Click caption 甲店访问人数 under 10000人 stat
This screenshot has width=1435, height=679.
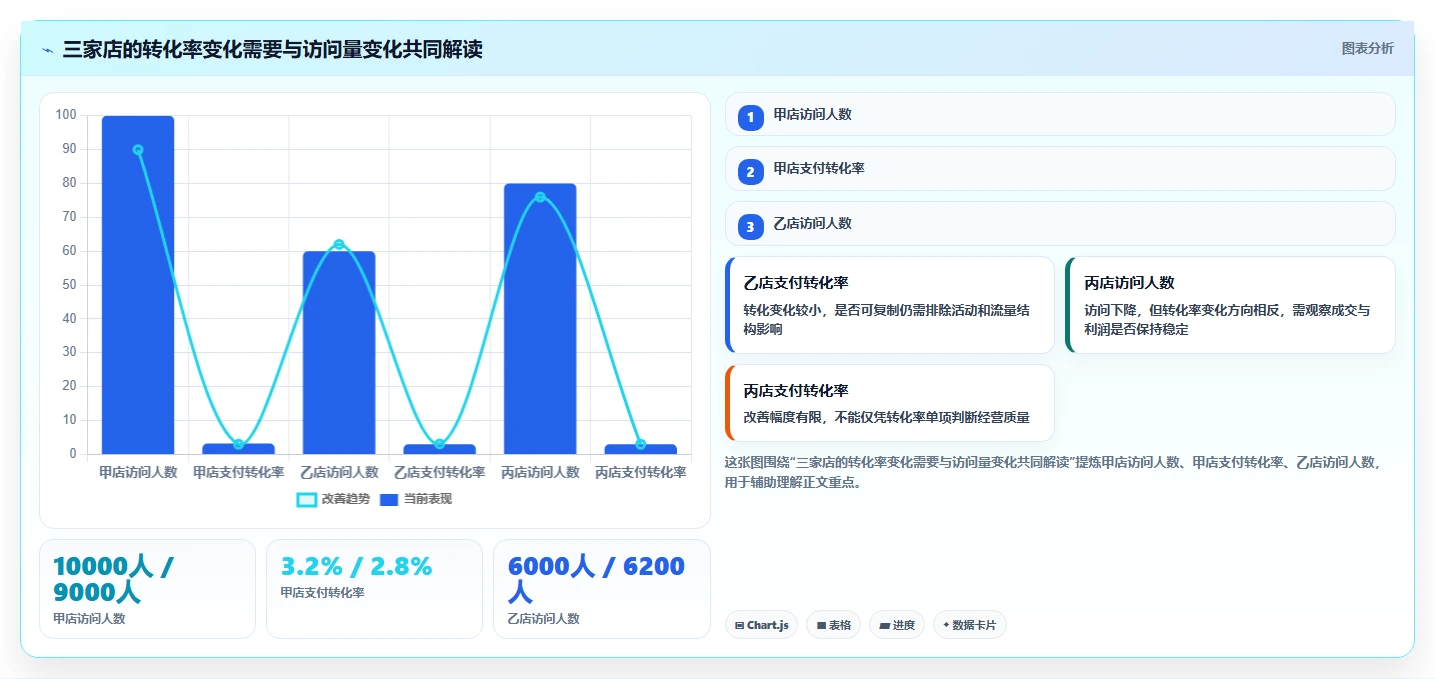[89, 618]
